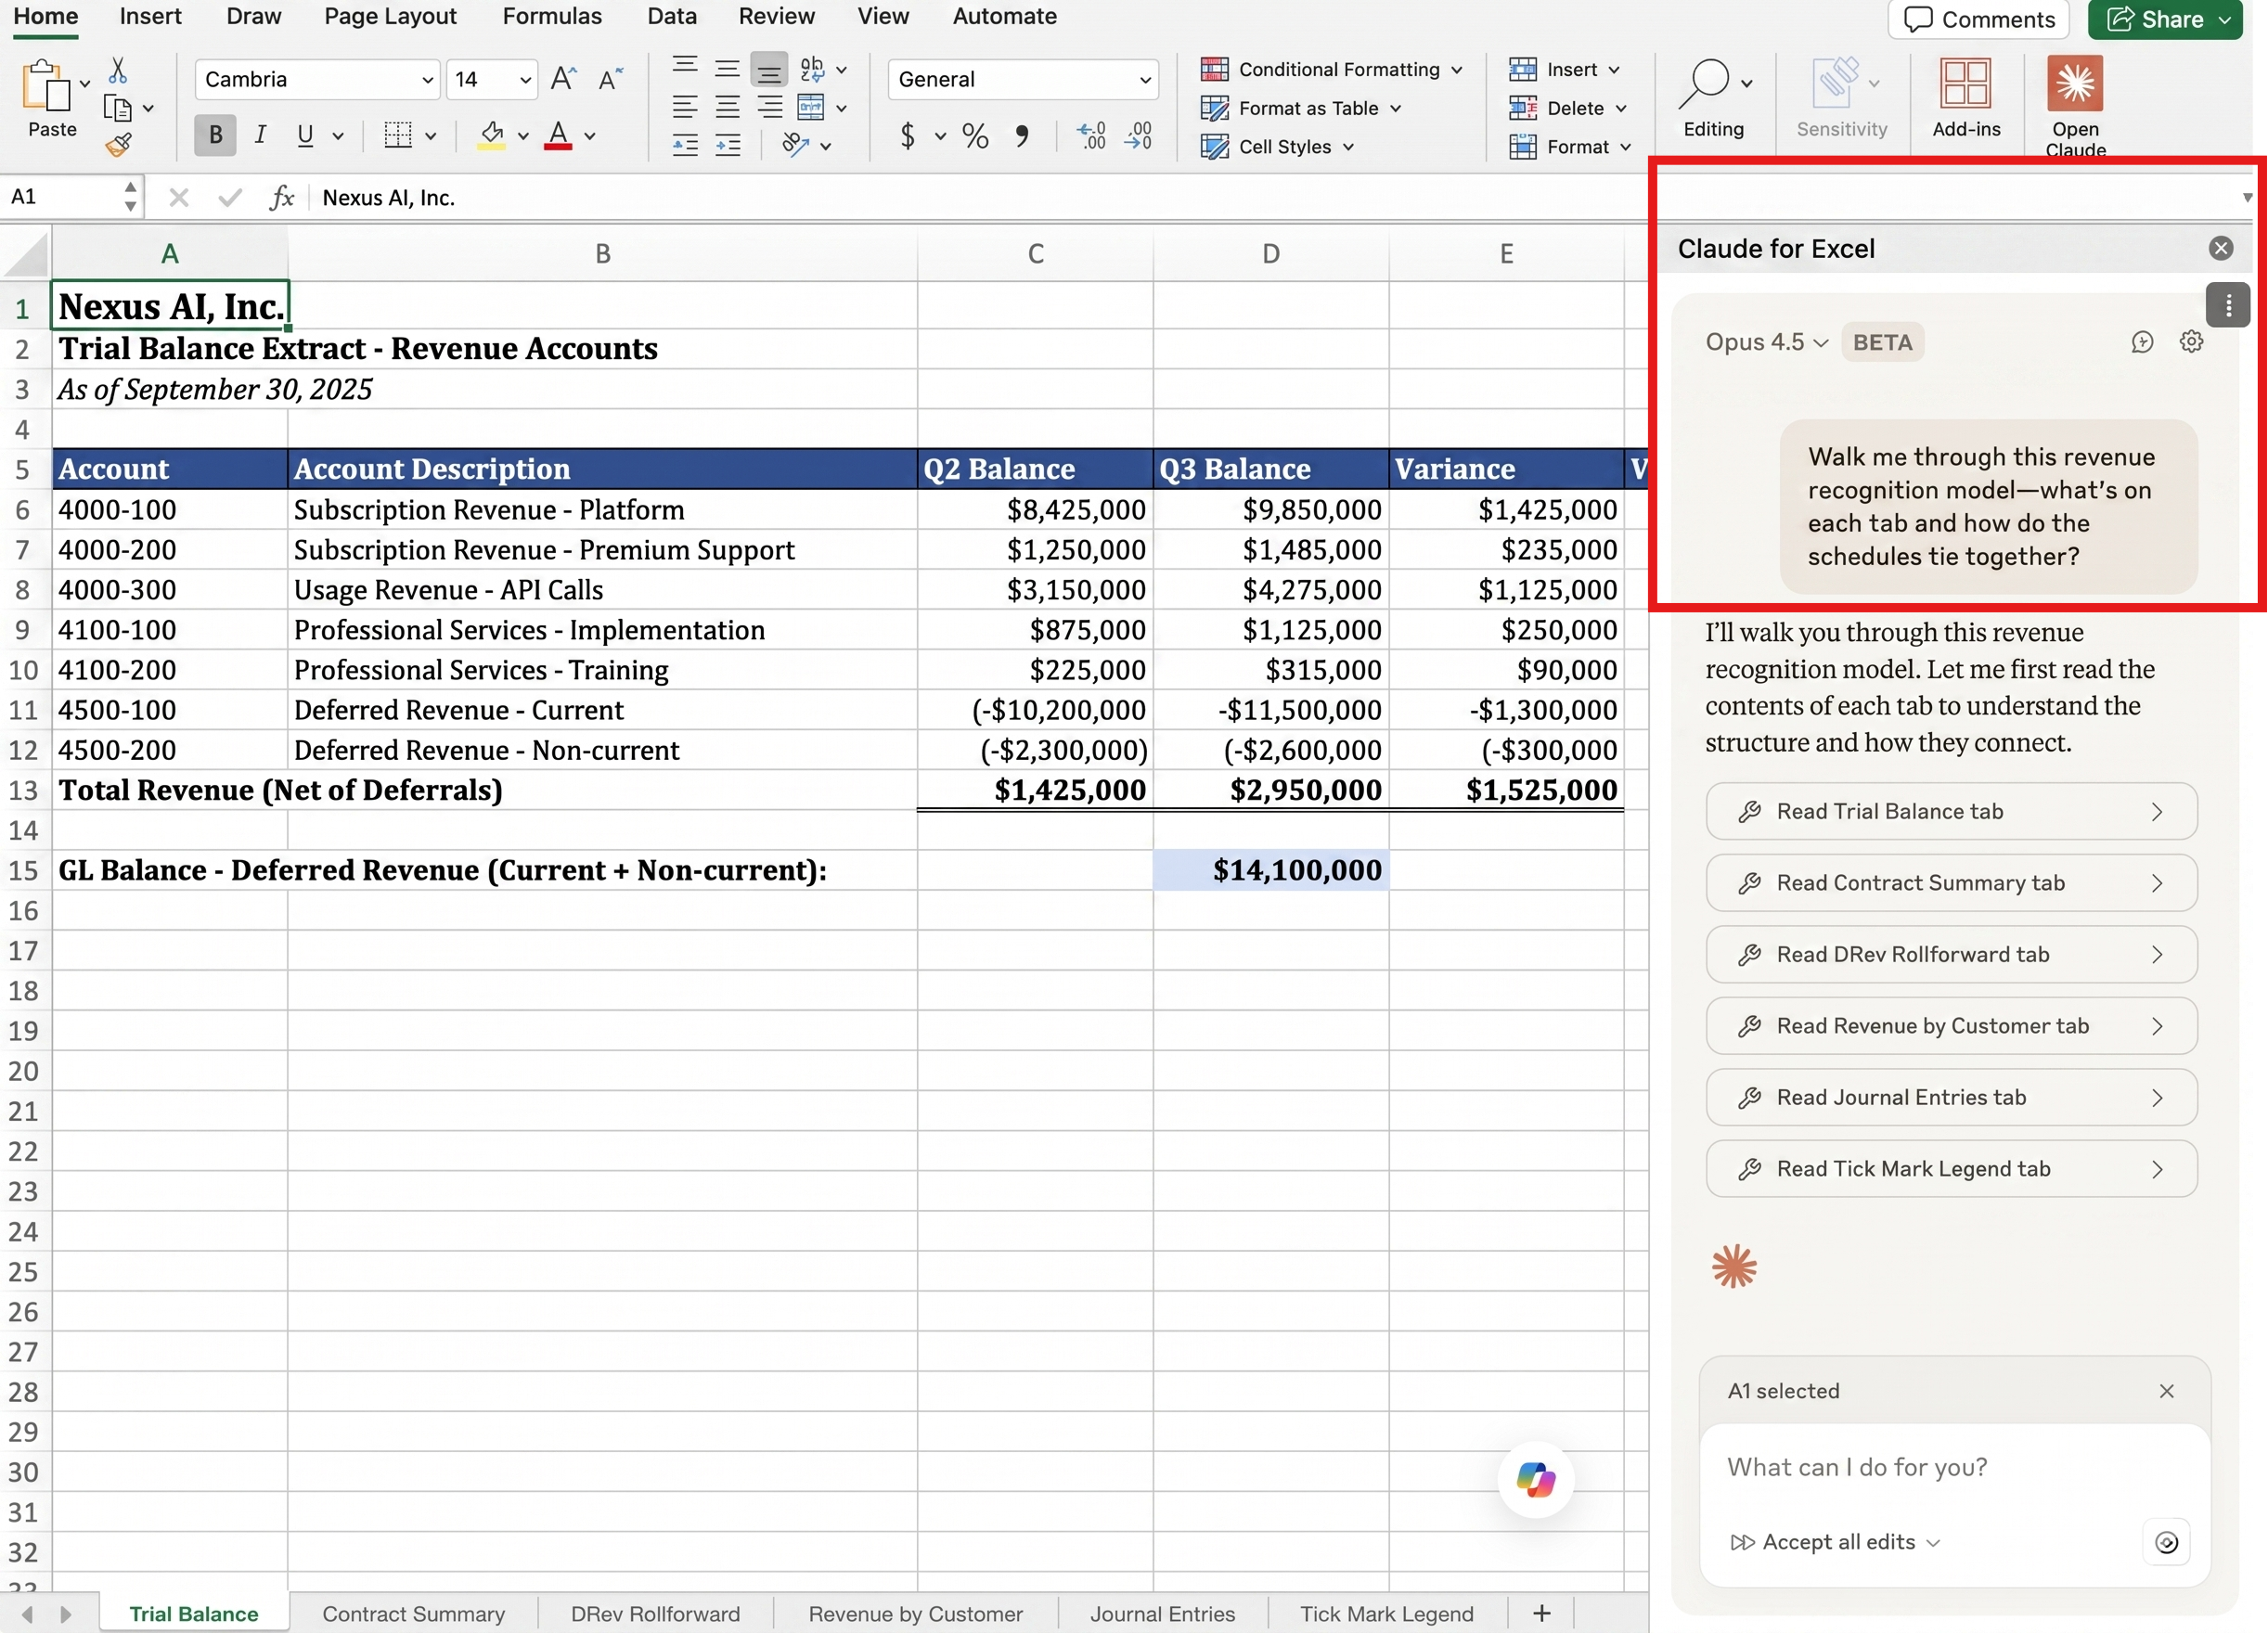
Task: Click Read DRev Rollforward tab button
Action: (1949, 954)
